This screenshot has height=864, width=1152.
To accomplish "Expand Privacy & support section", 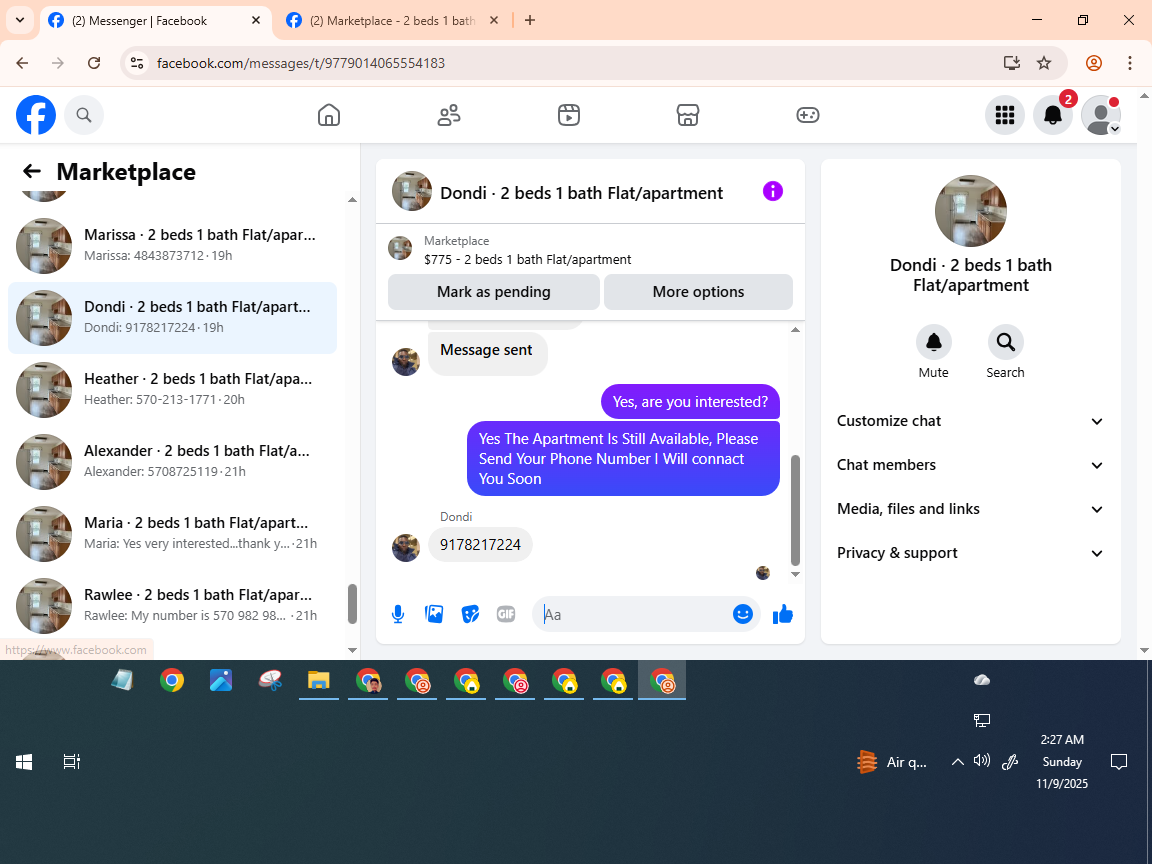I will 971,553.
